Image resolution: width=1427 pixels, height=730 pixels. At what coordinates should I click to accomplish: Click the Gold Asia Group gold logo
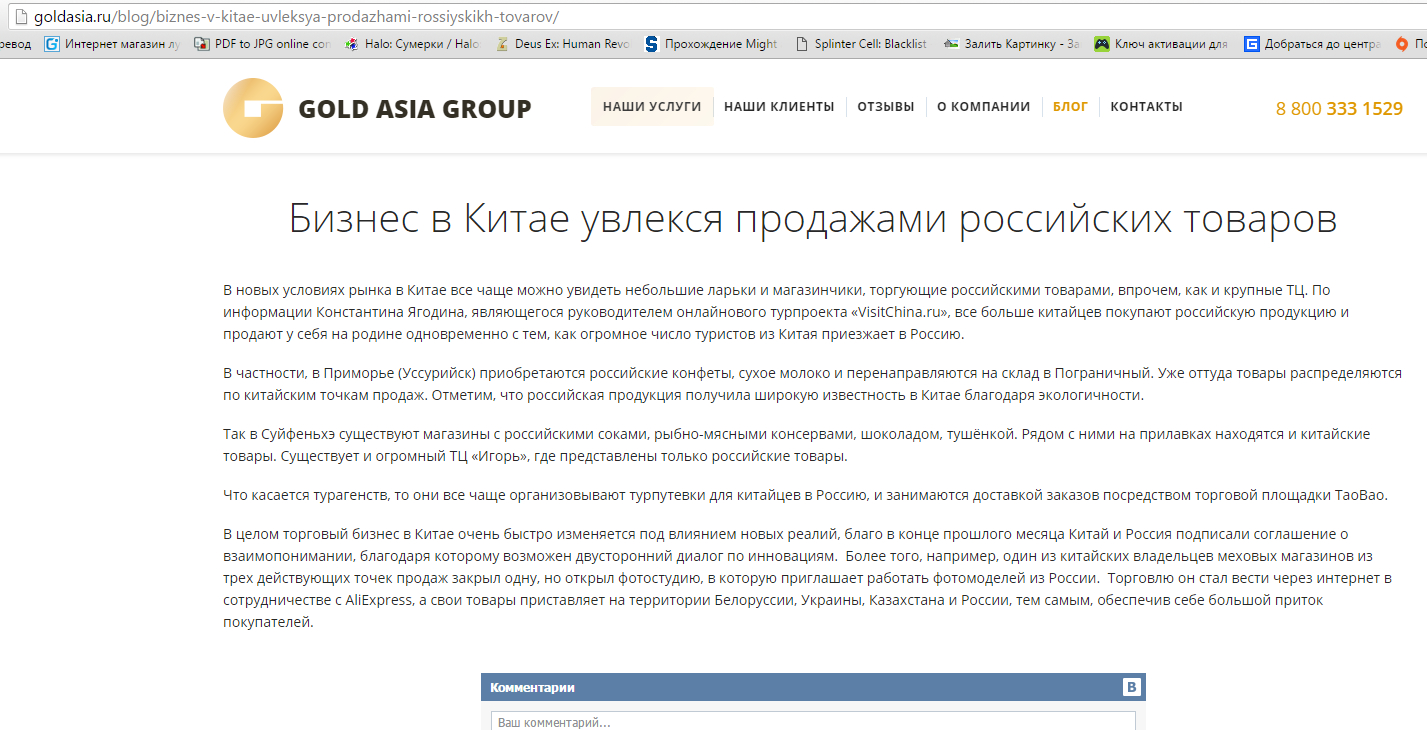point(252,108)
